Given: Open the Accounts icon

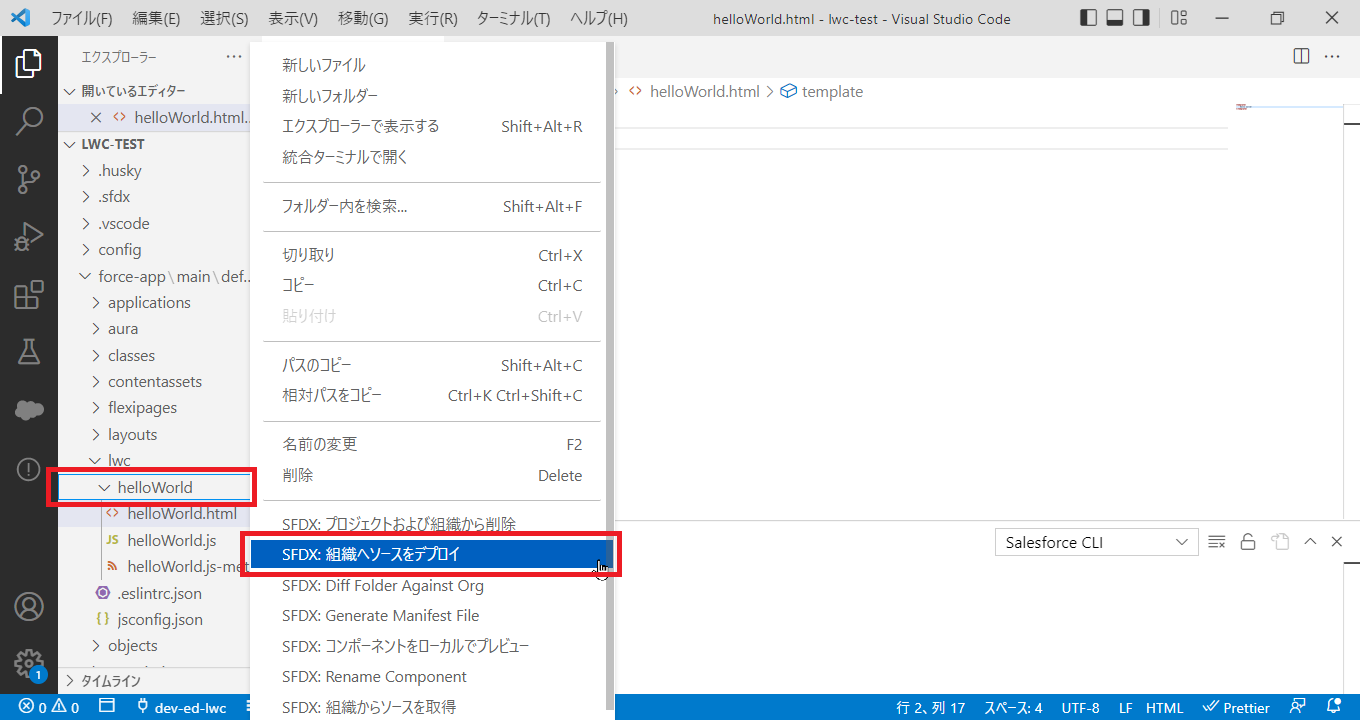Looking at the screenshot, I should (x=29, y=607).
